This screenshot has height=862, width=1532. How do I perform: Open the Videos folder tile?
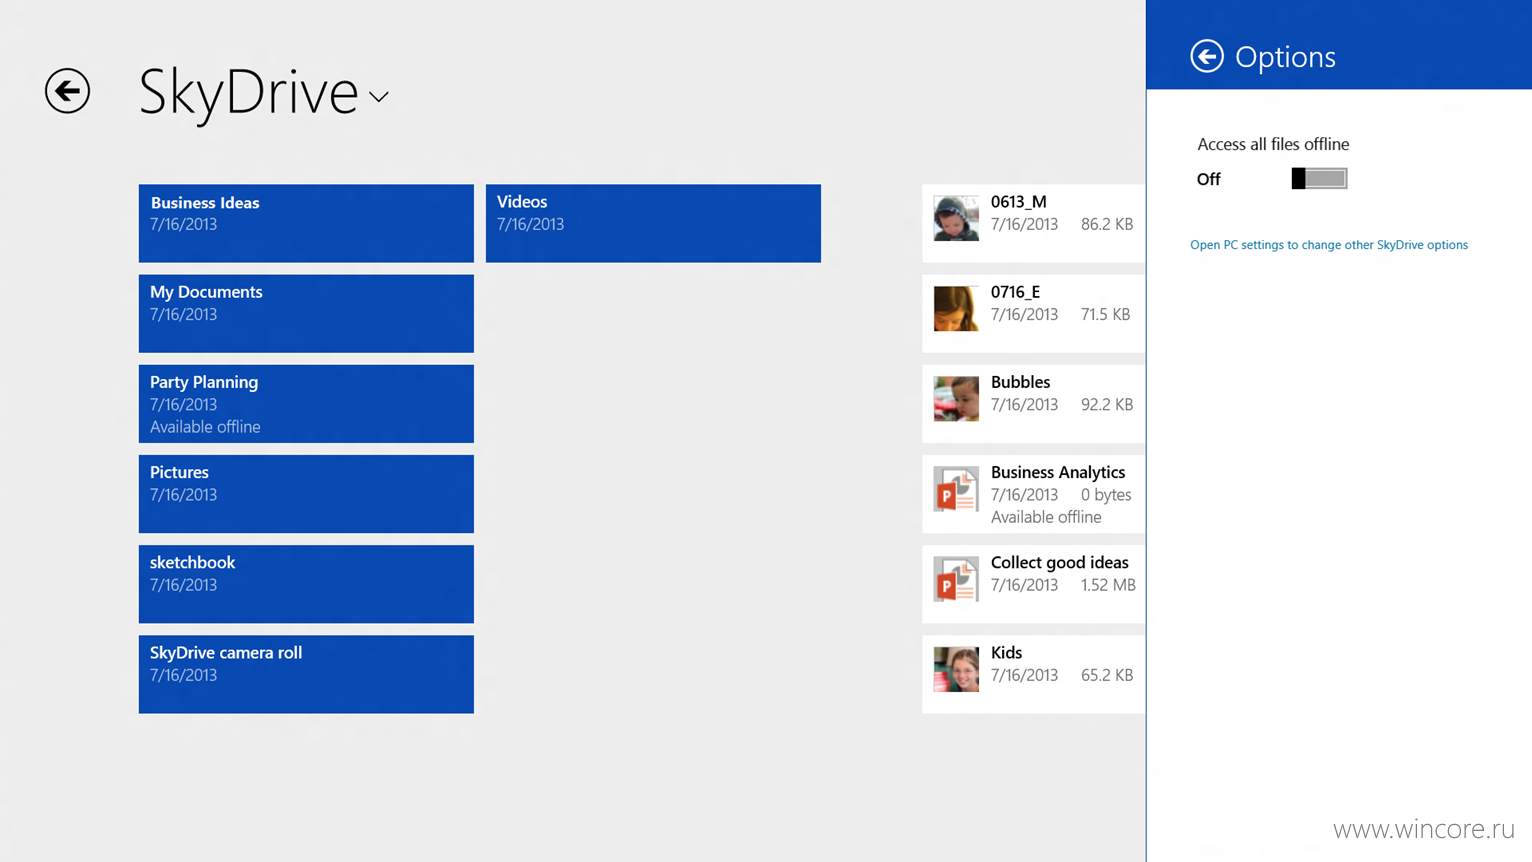click(653, 223)
